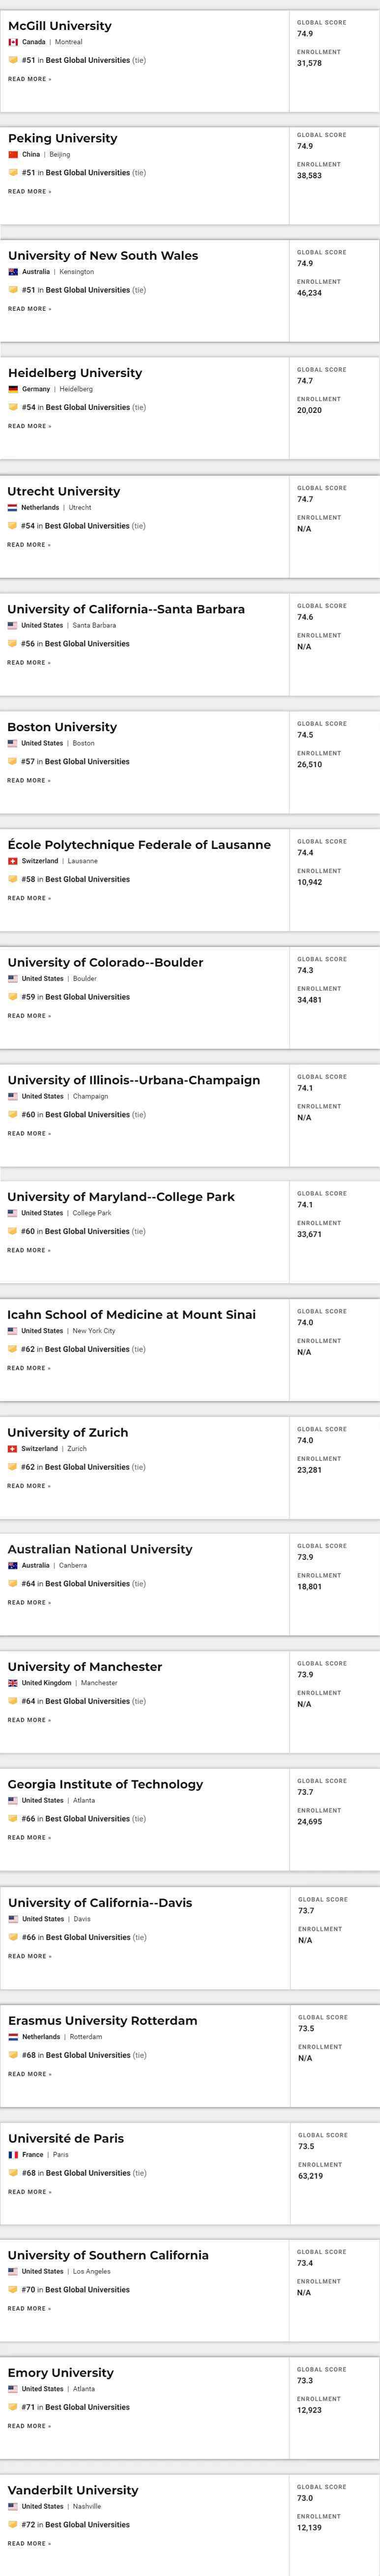Click the Germany flag next to Heidelberg
The image size is (380, 2576).
13,389
